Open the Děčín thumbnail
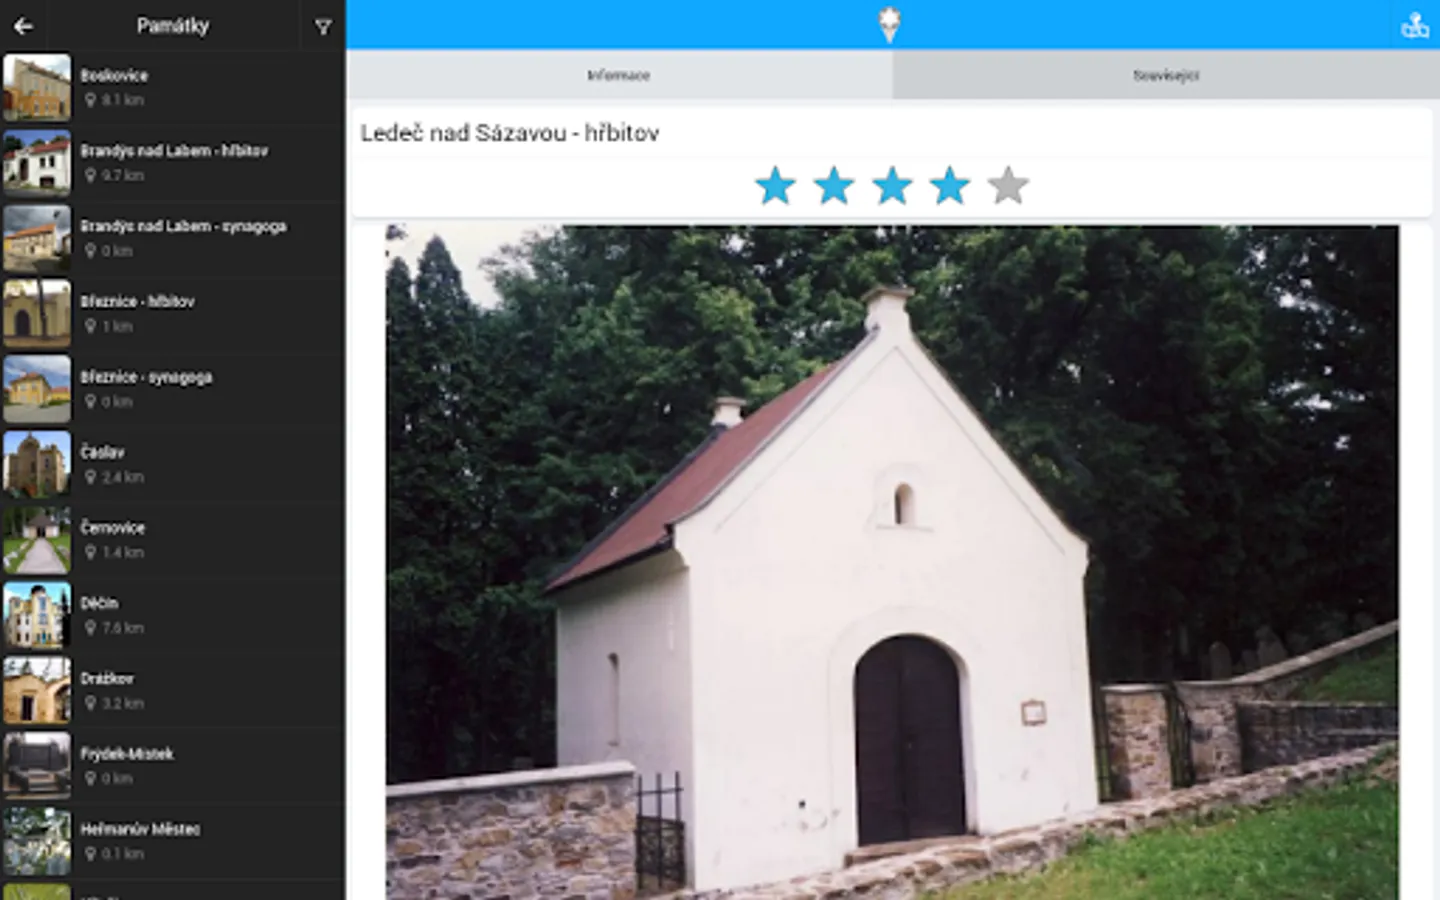 [37, 615]
